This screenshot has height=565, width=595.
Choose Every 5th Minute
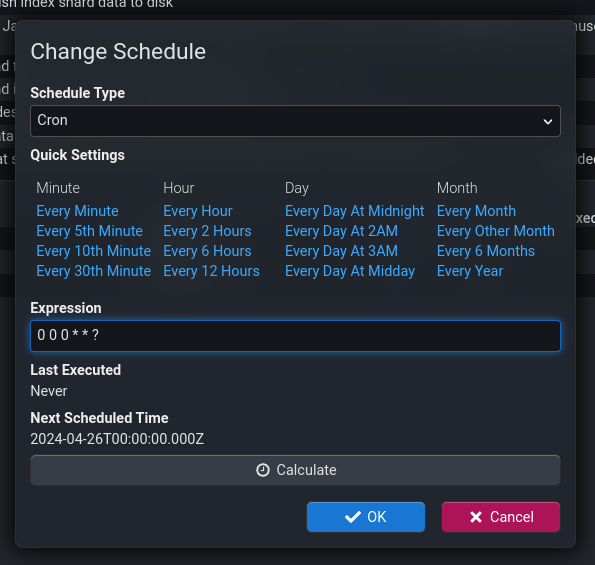90,231
